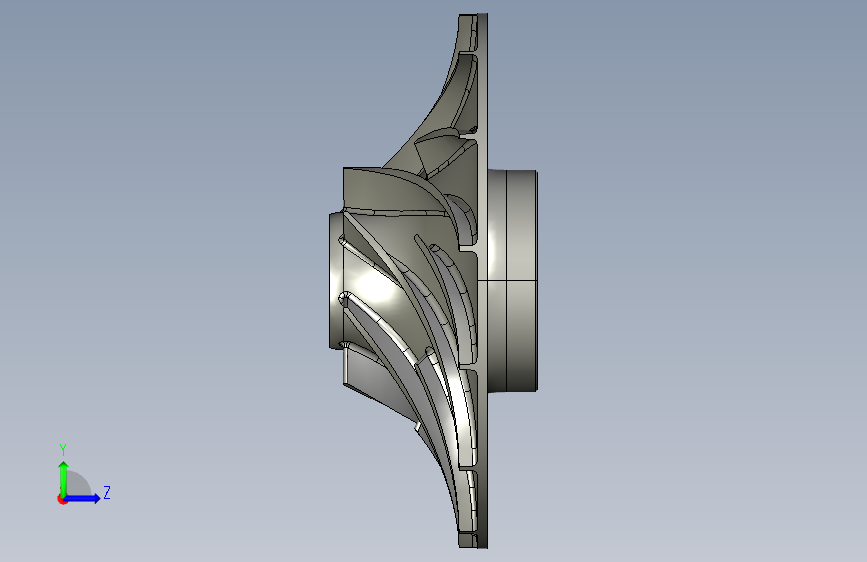Click the green Y axis arrow of the triad
The image size is (867, 562).
click(64, 478)
